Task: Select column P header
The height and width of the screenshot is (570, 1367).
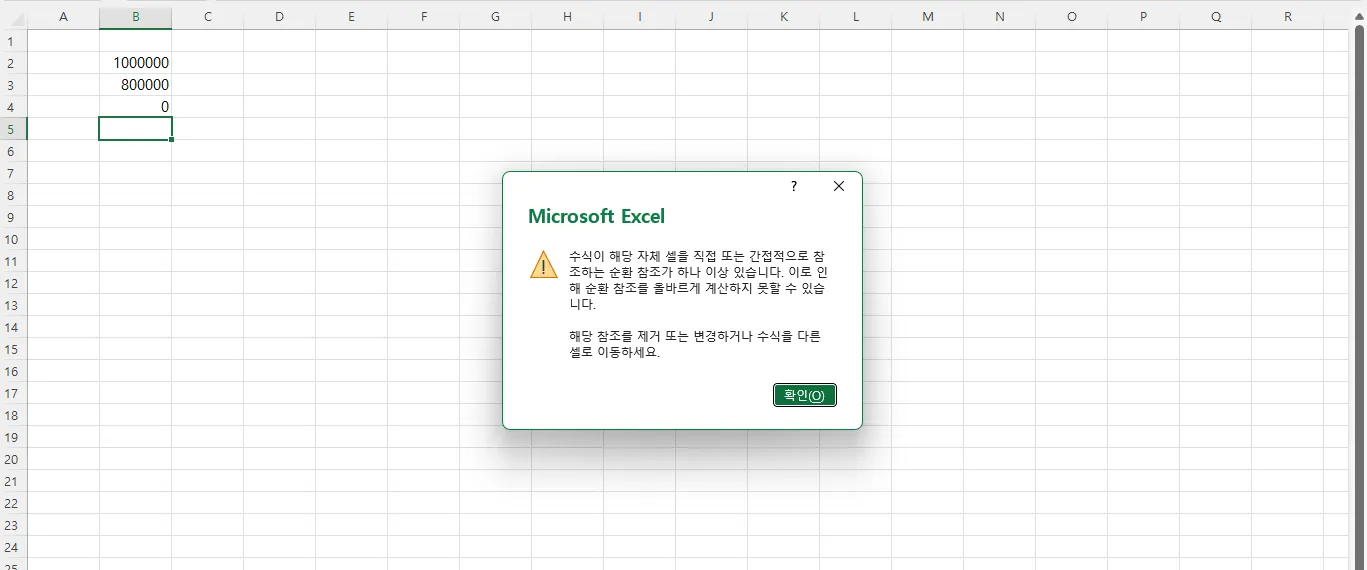Action: pos(1143,17)
